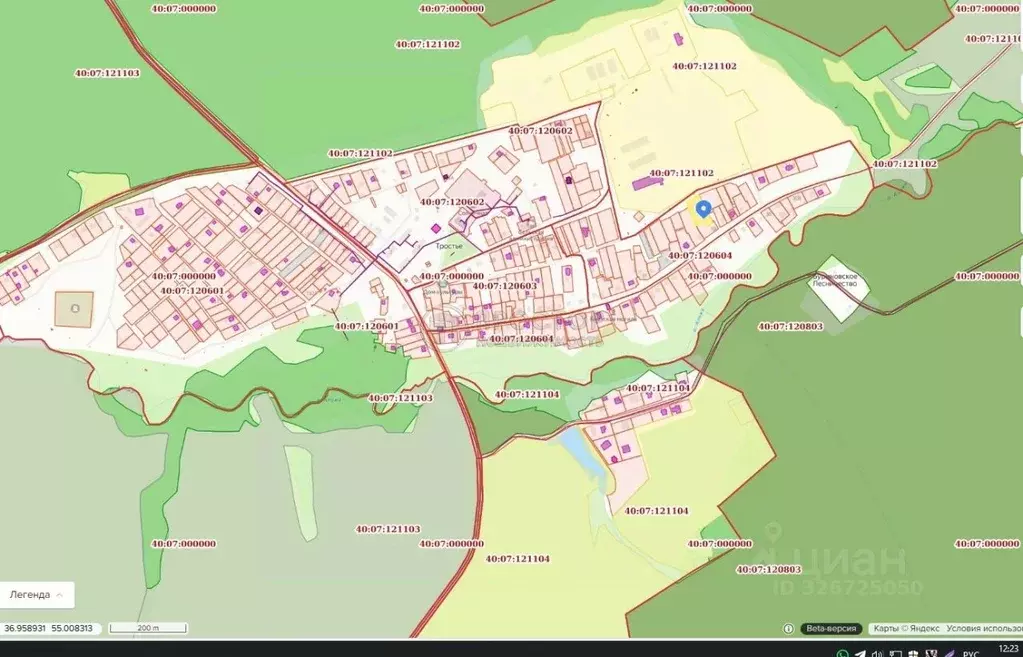Viewport: 1023px width, 657px height.
Task: Open the Условия использования link
Action: pyautogui.click(x=984, y=628)
